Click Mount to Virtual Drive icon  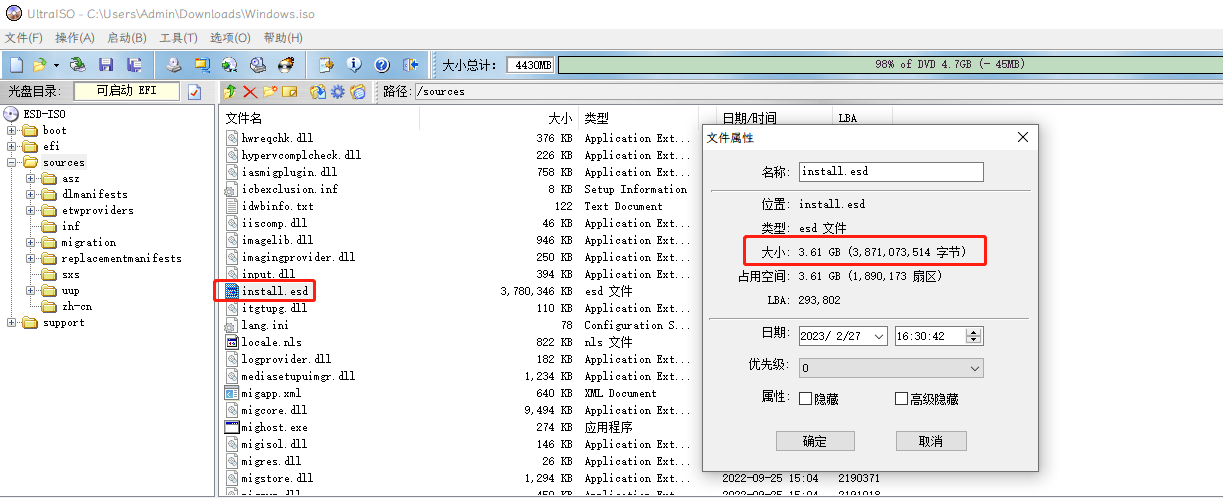point(257,65)
